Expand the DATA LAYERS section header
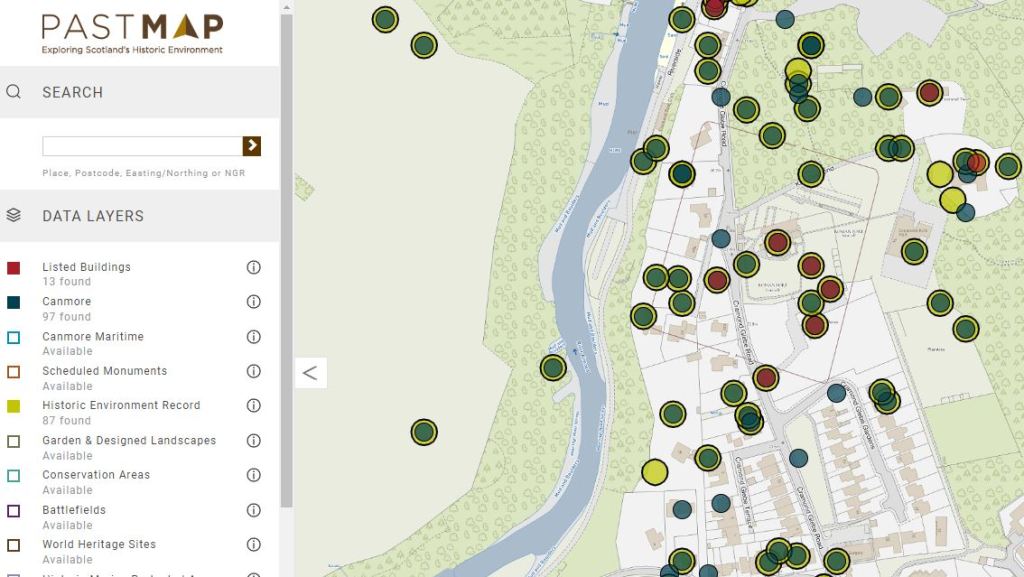The width and height of the screenshot is (1024, 577). [140, 216]
